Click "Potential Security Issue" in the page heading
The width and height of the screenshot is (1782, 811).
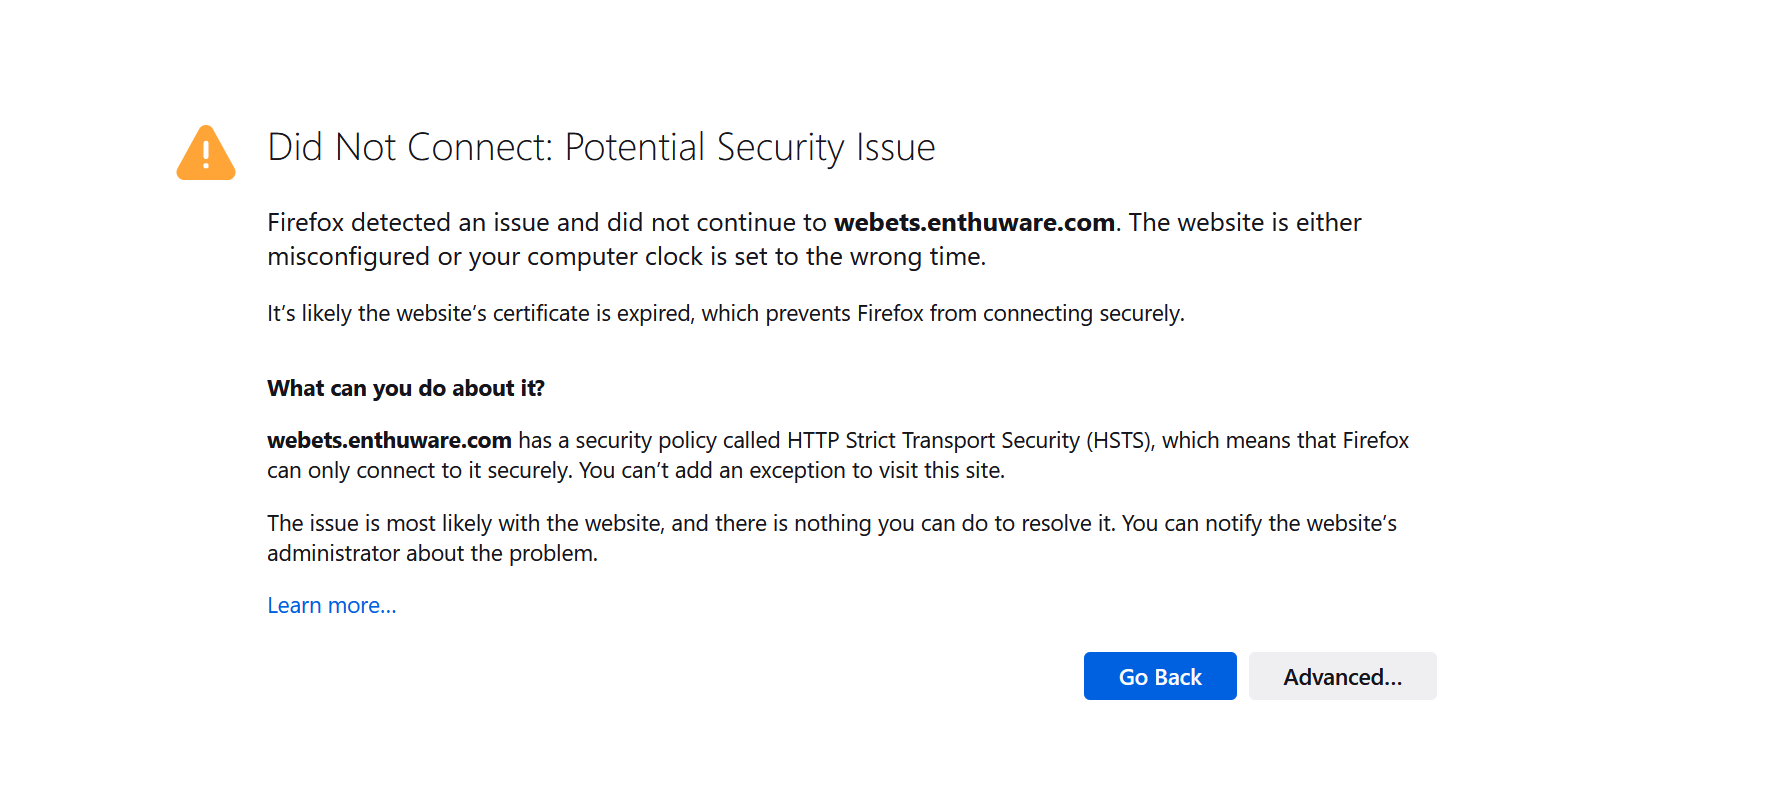(749, 147)
